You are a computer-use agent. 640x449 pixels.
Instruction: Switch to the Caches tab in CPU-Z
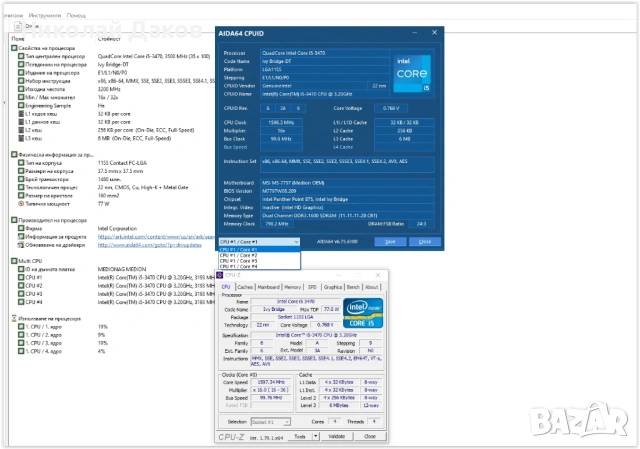pyautogui.click(x=243, y=287)
